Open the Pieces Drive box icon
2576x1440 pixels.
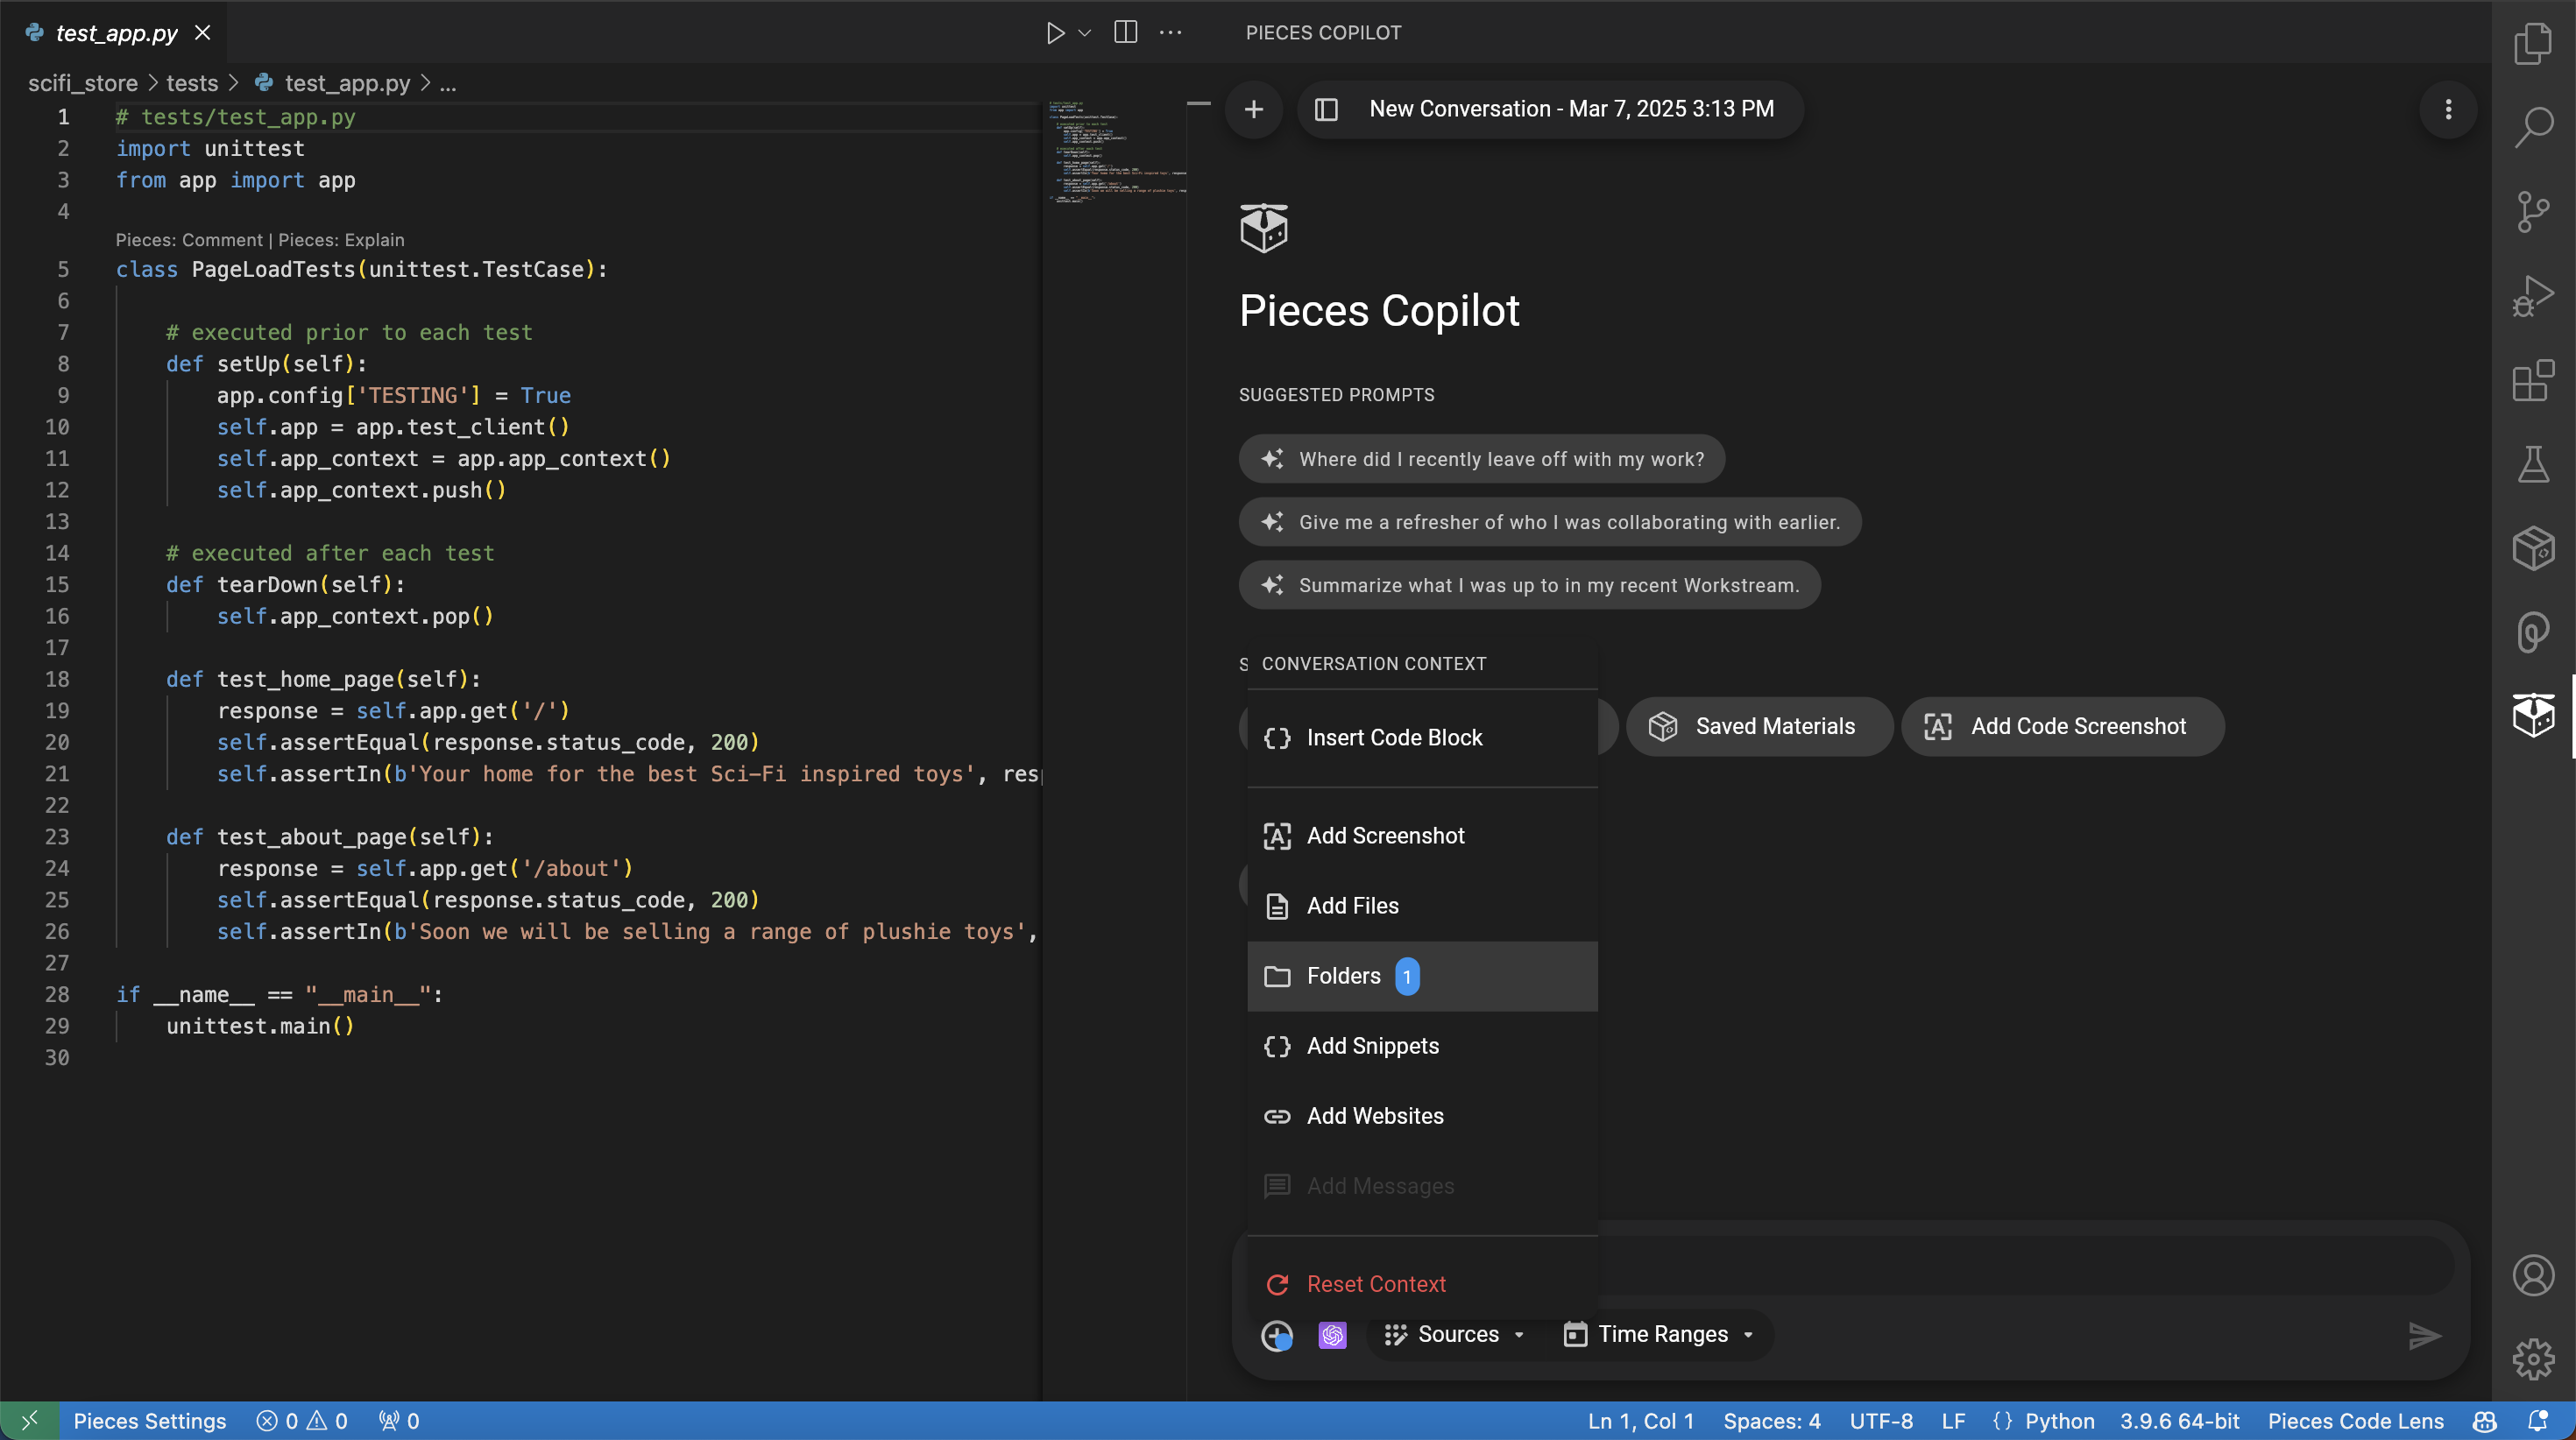2533,548
